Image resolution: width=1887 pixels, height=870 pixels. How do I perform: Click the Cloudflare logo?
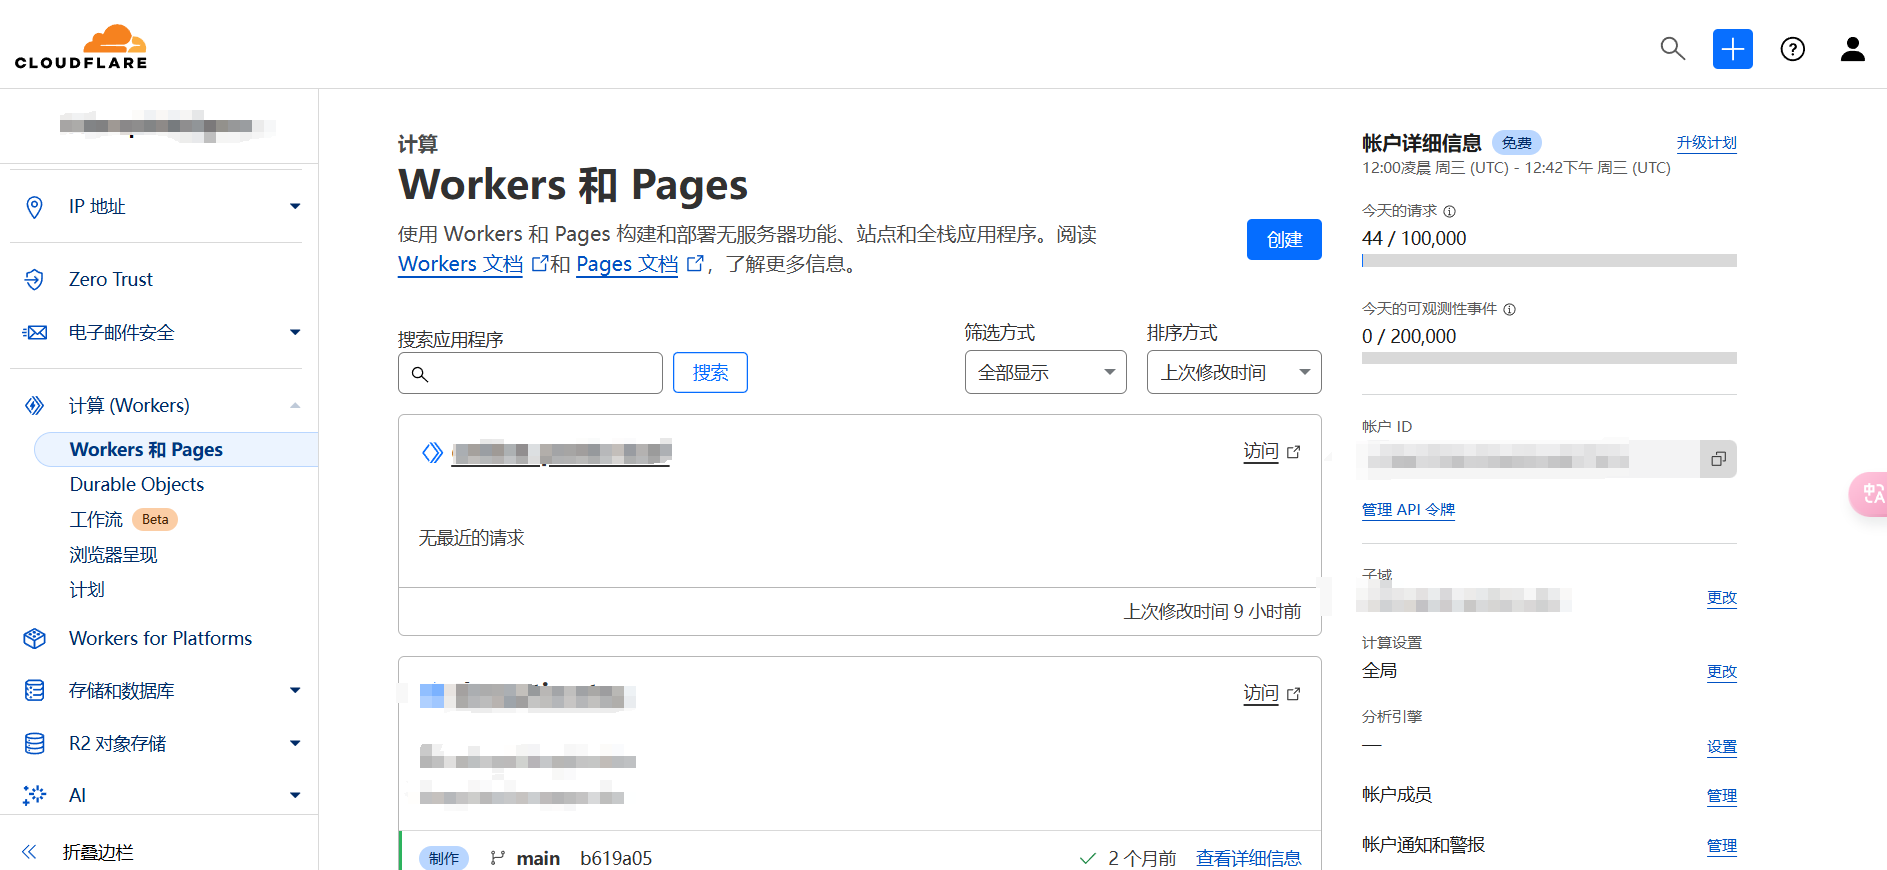(x=81, y=46)
